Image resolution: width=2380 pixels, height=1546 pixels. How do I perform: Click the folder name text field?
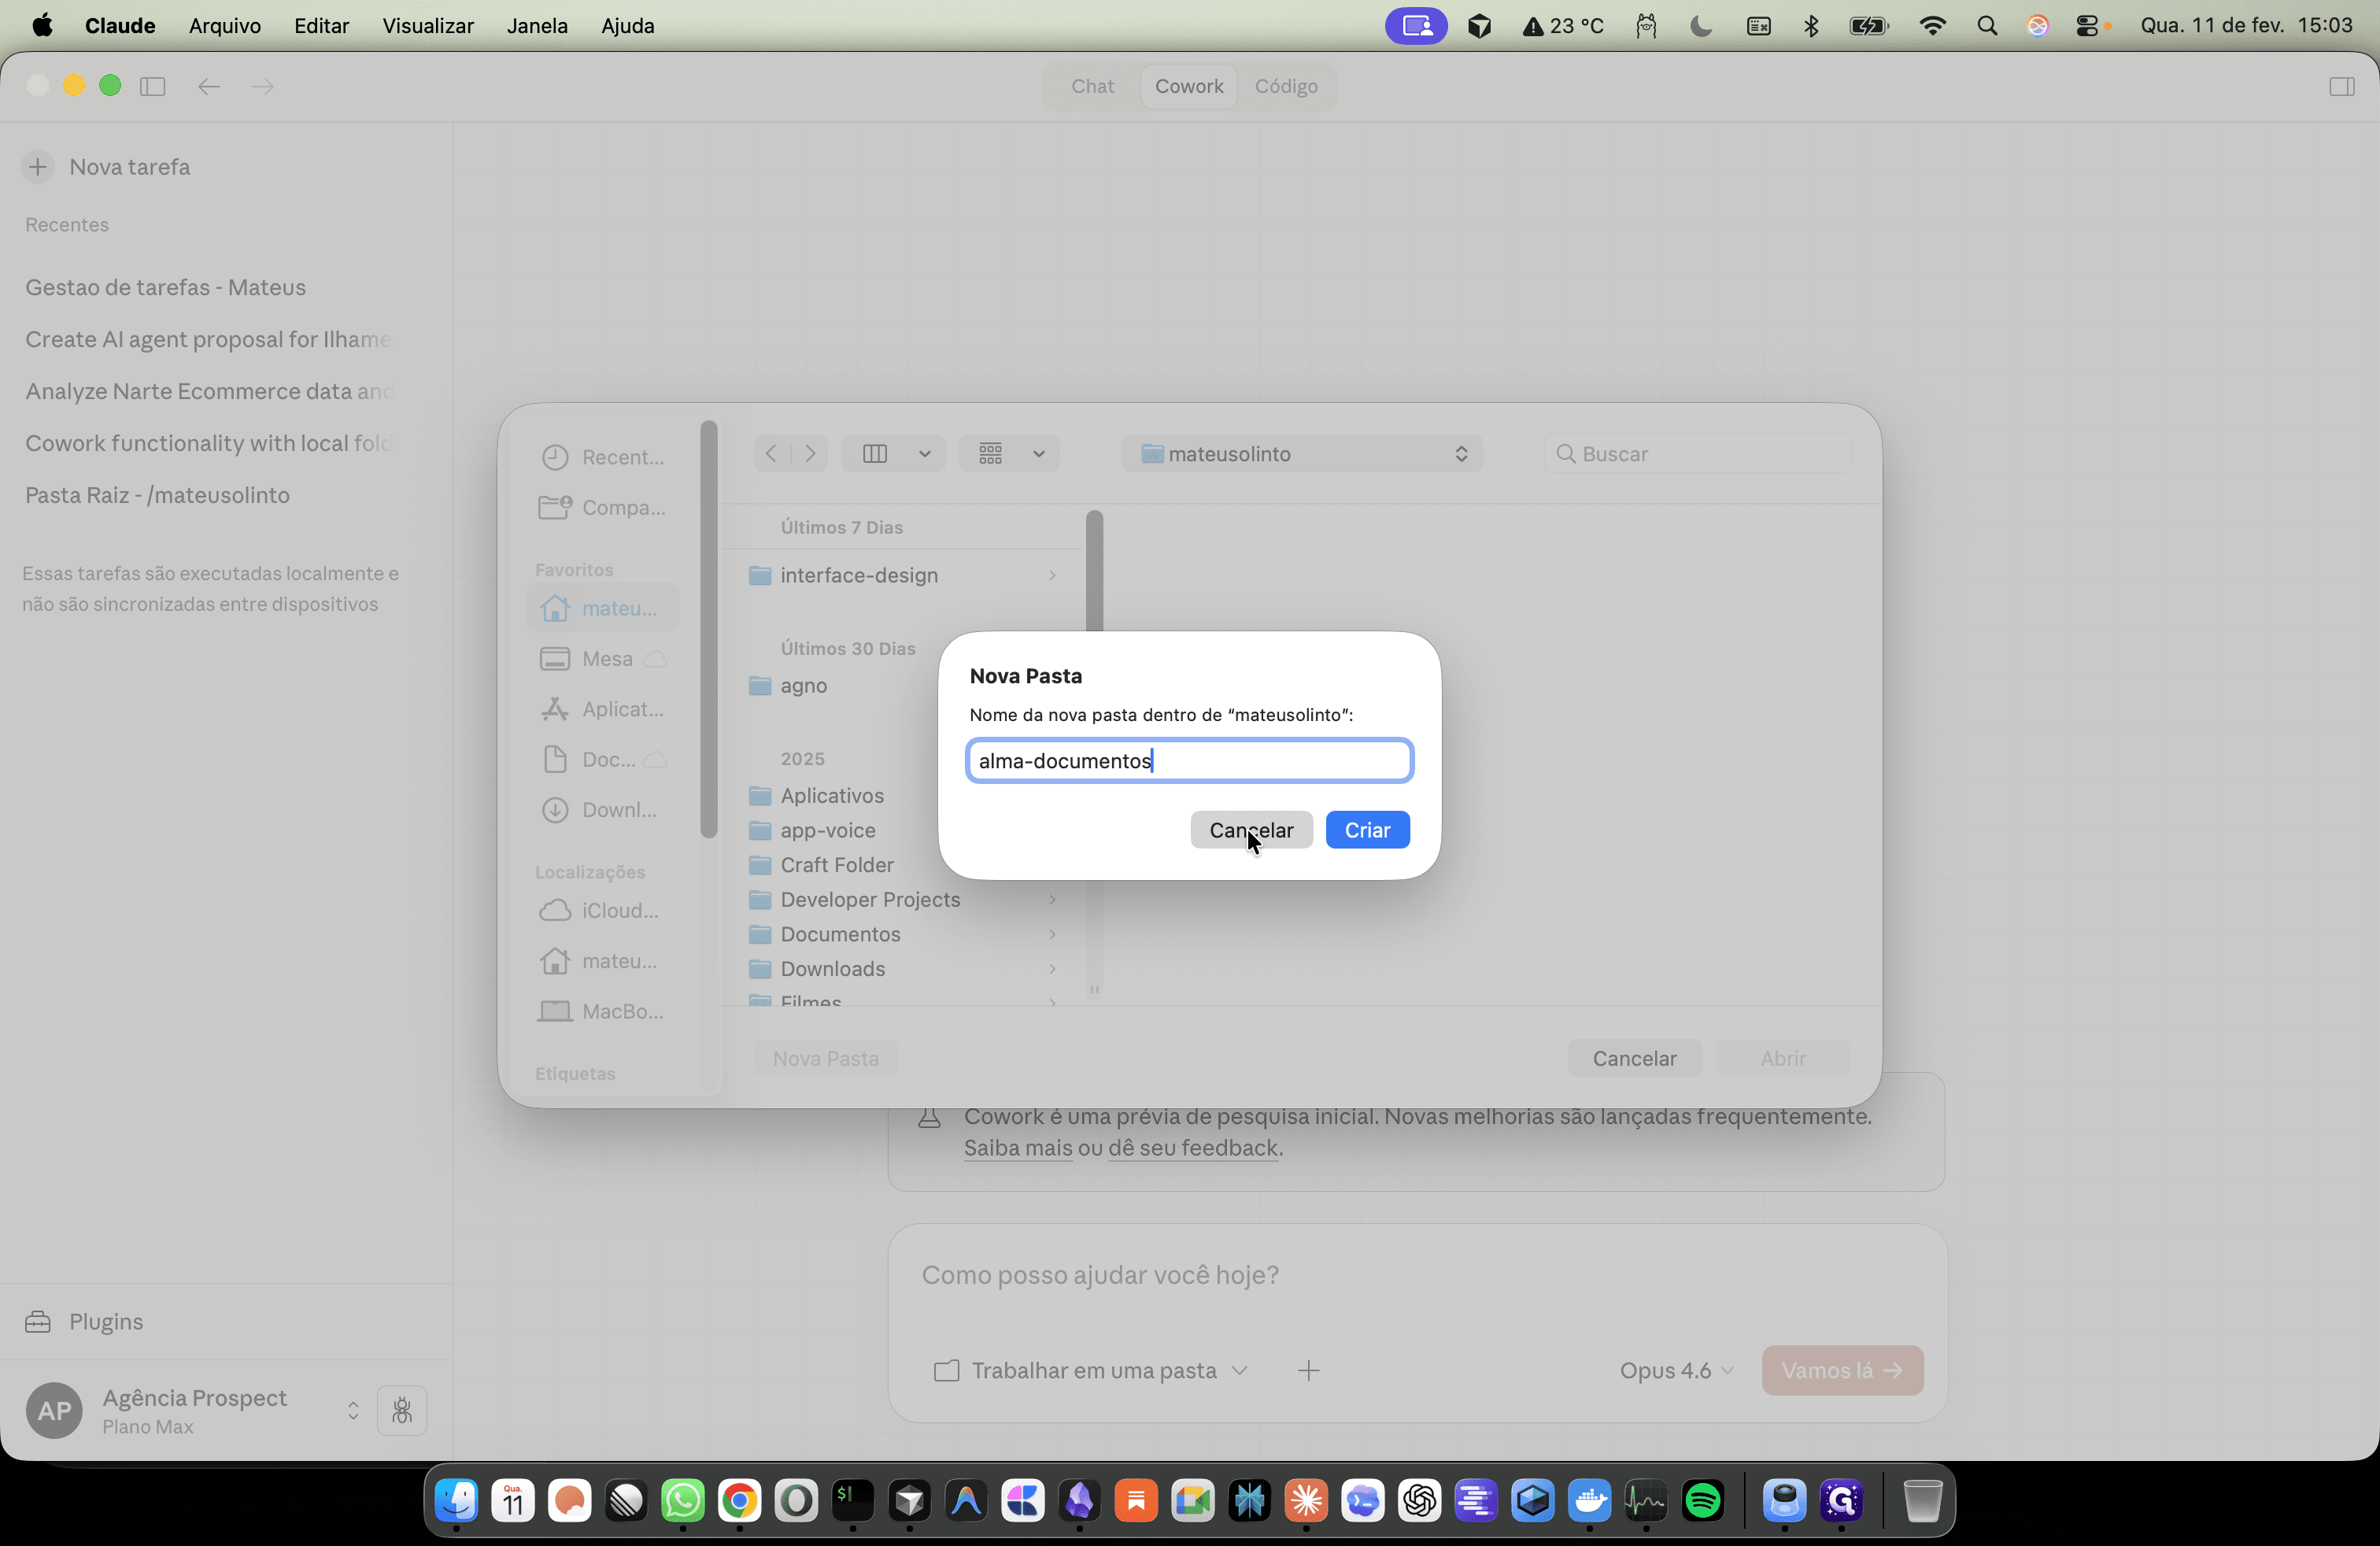pyautogui.click(x=1189, y=761)
